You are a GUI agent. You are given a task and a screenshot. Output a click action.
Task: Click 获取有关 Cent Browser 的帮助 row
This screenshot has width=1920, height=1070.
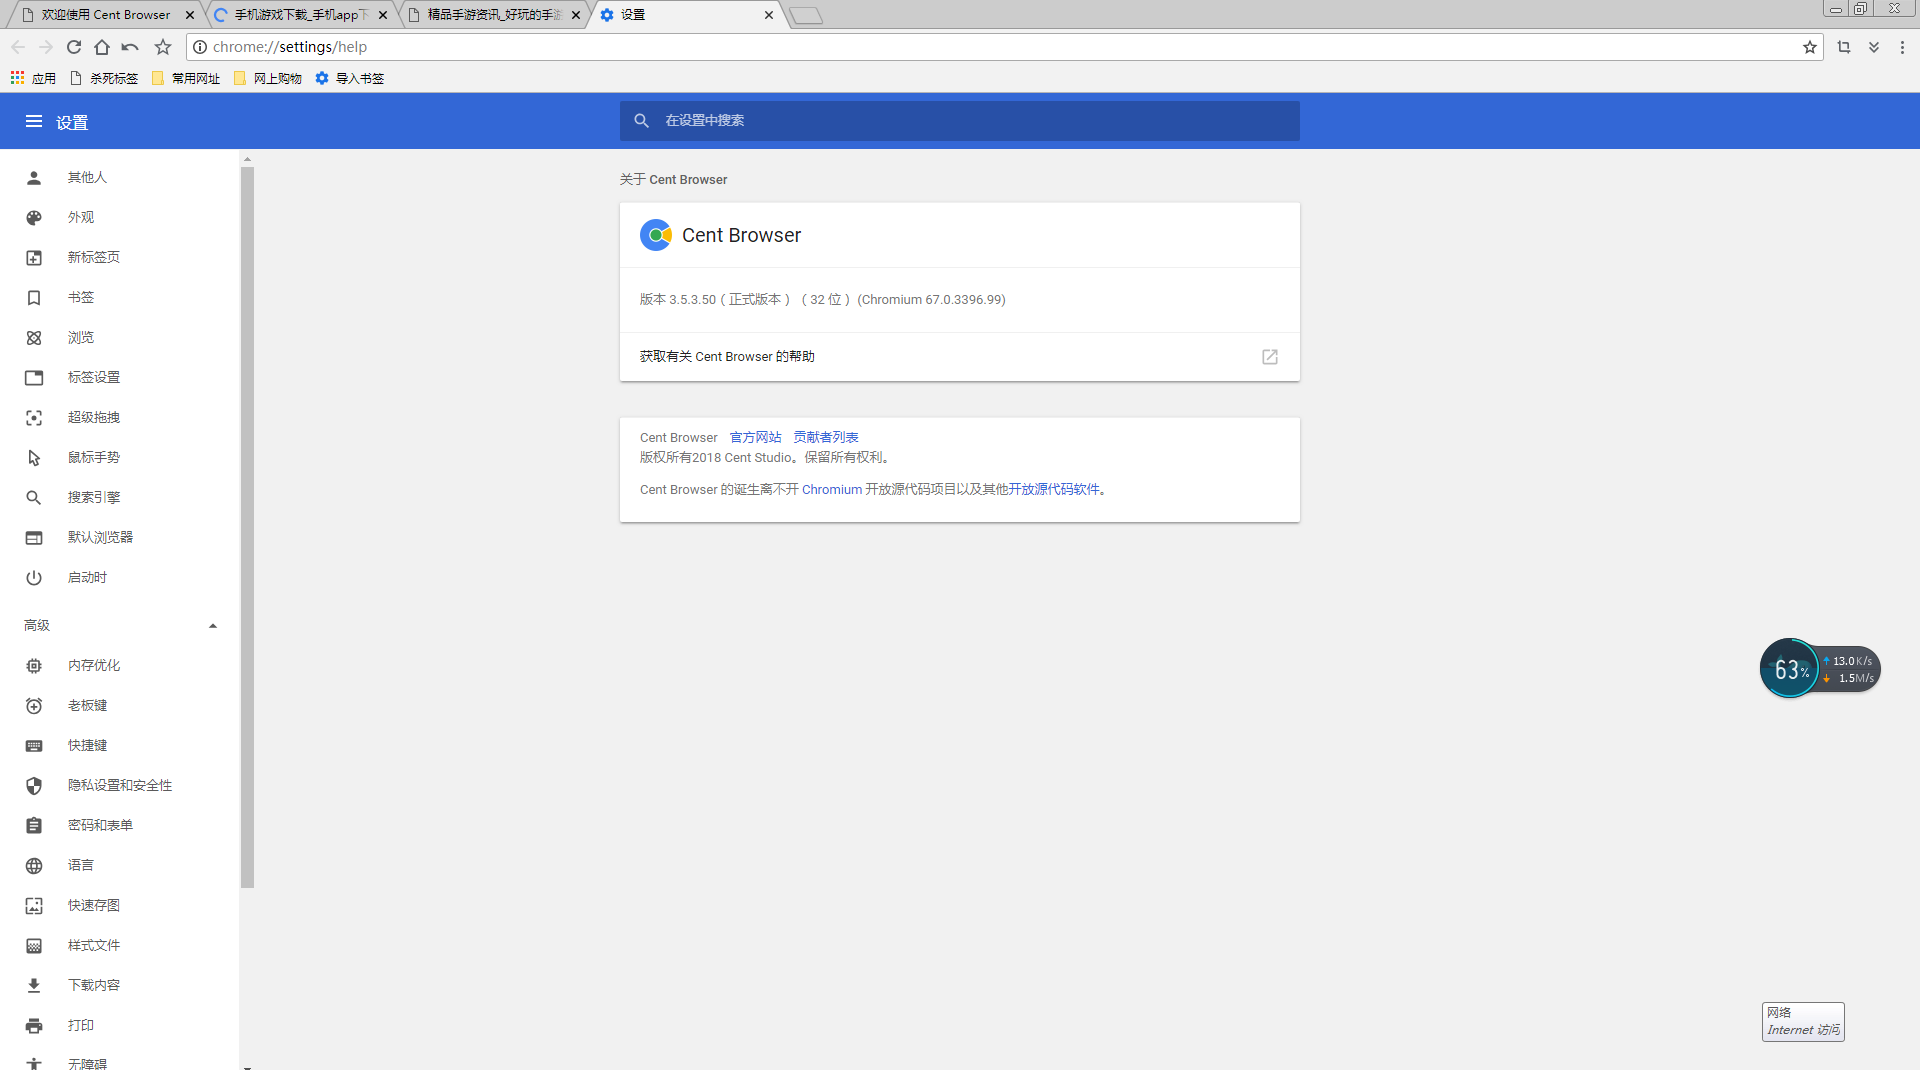tap(960, 357)
